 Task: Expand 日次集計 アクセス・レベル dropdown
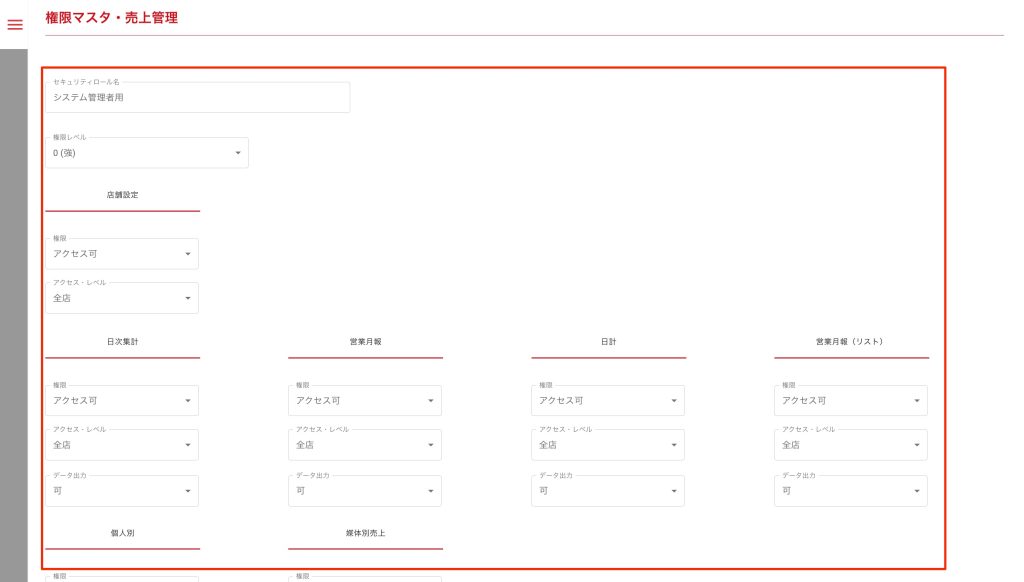point(122,445)
